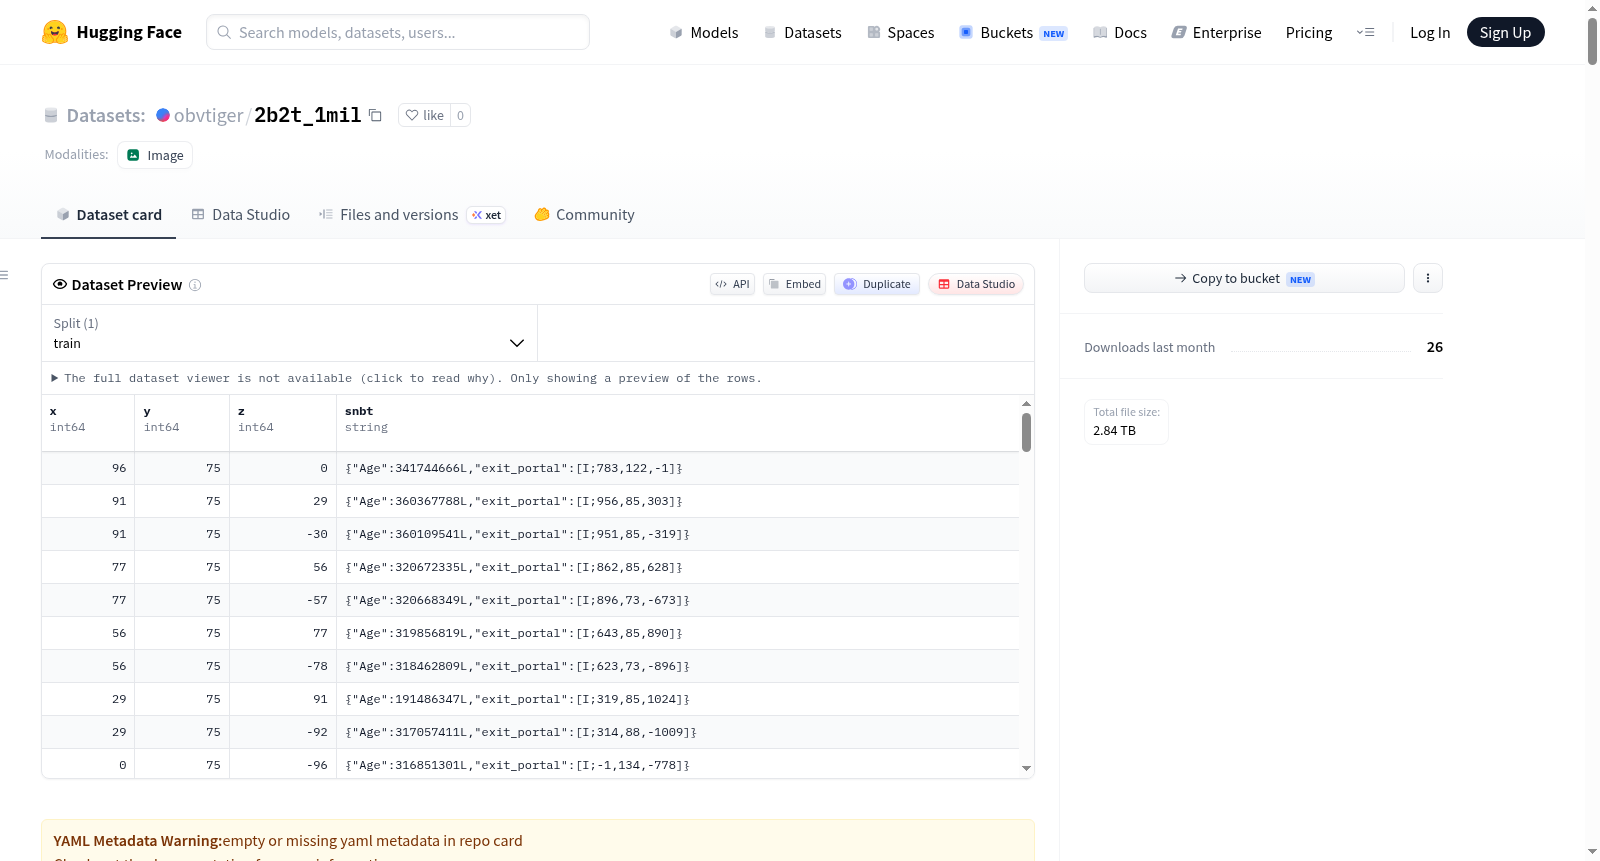Viewport: 1600px width, 861px height.
Task: Select the snbt cell with Age 360109541L
Action: [x=678, y=534]
